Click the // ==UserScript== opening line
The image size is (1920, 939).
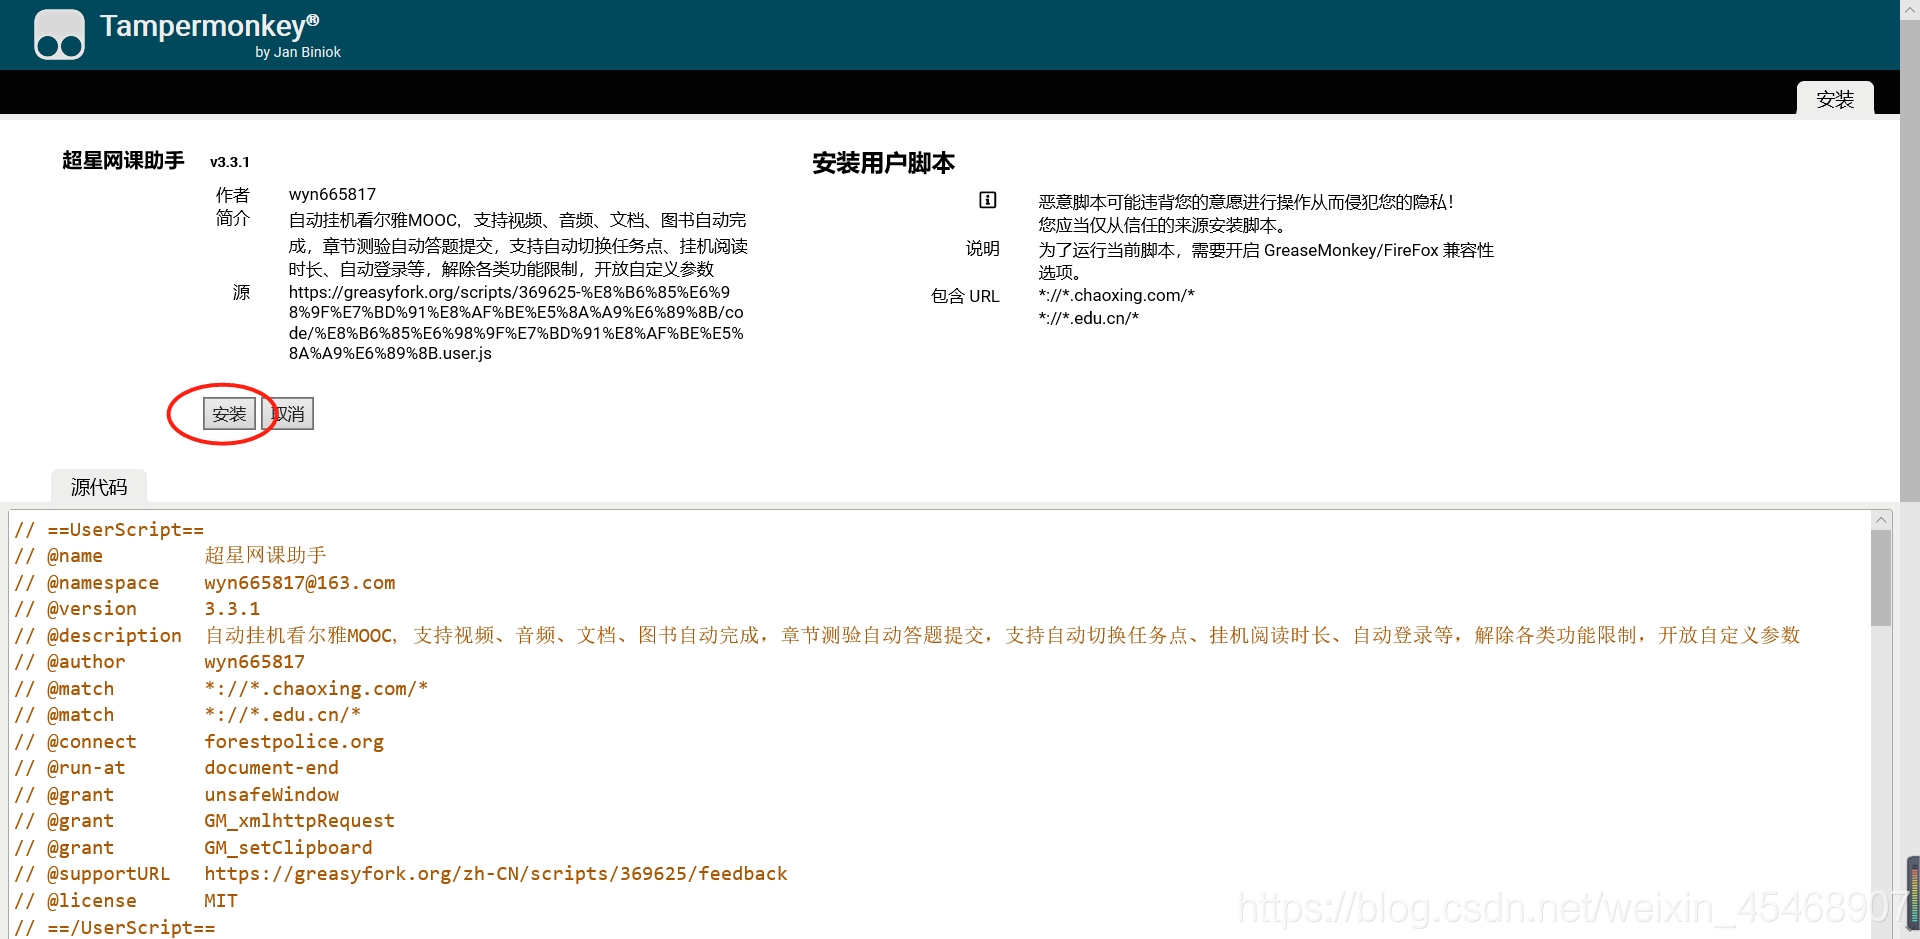109,530
